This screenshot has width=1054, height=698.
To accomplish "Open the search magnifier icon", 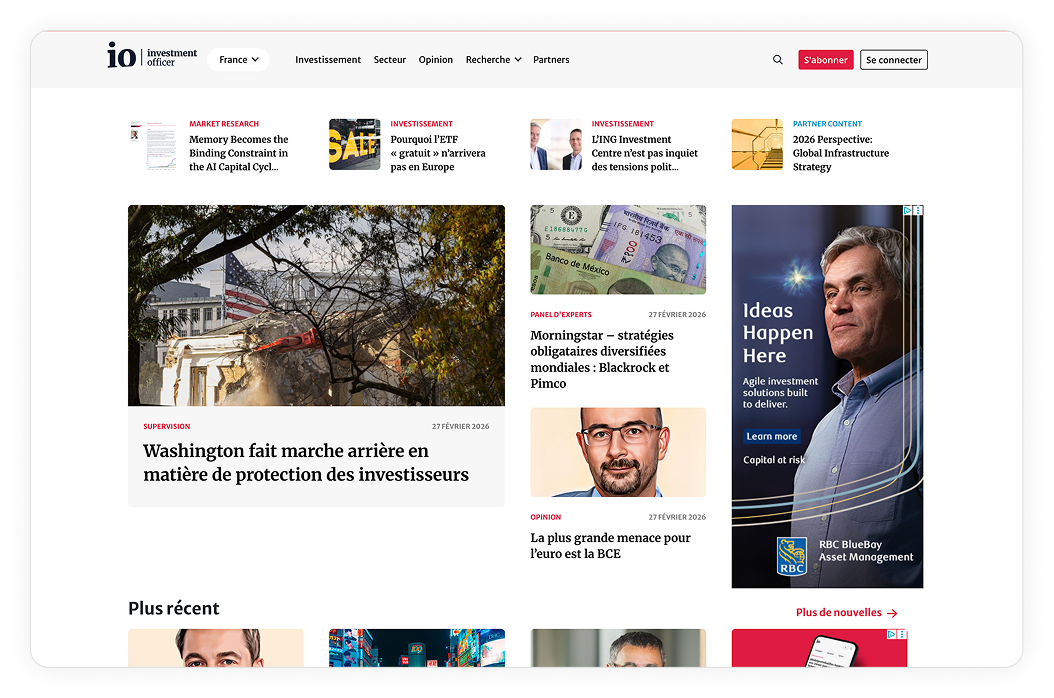I will [778, 60].
